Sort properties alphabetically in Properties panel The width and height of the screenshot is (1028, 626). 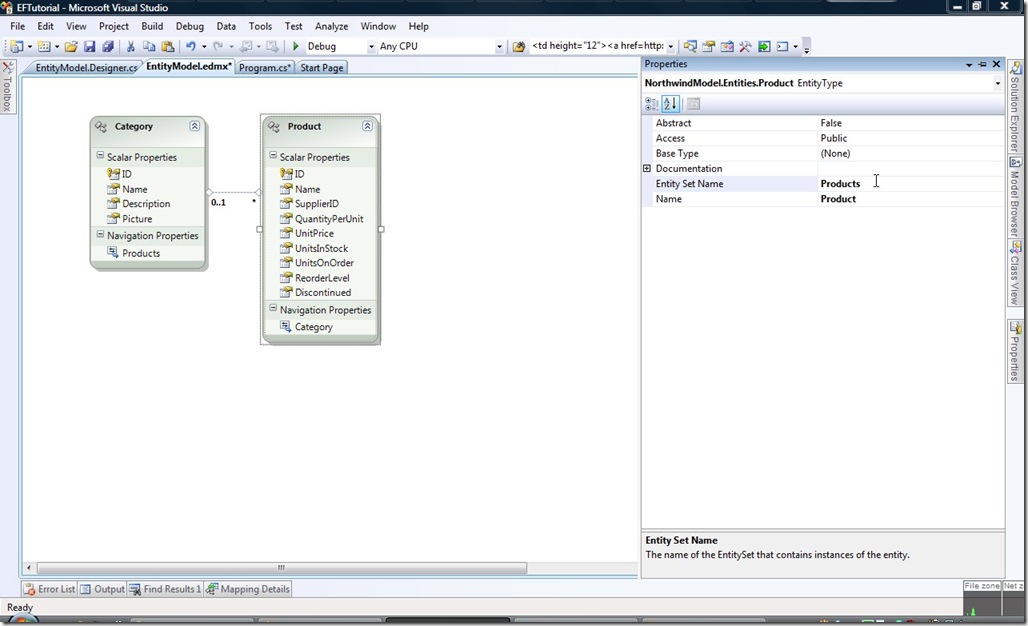click(x=670, y=104)
